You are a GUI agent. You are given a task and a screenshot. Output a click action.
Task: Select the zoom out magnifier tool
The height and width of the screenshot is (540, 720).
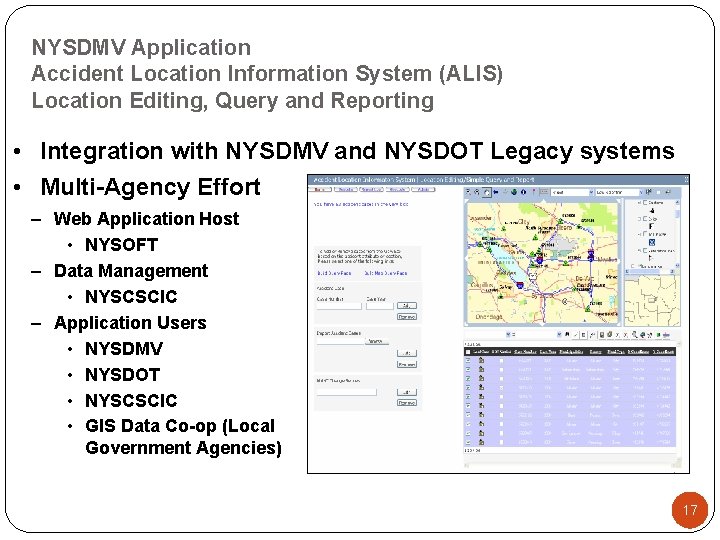click(477, 192)
